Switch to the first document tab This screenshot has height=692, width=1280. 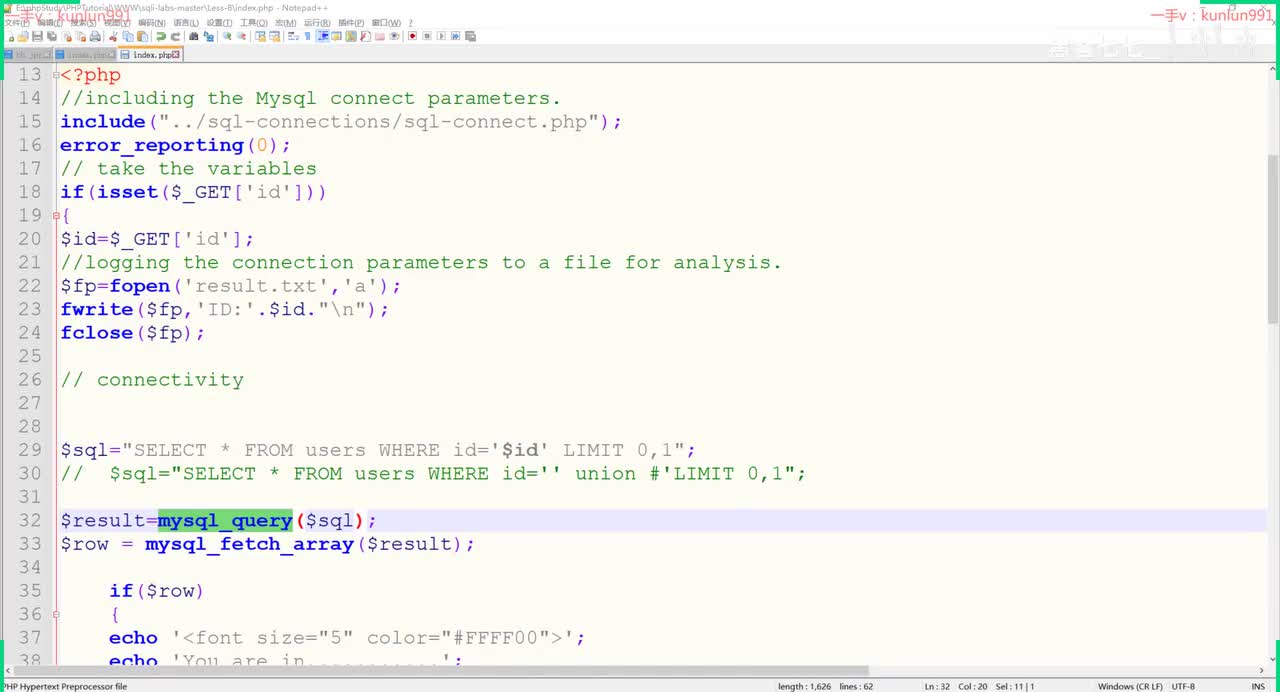pos(27,55)
